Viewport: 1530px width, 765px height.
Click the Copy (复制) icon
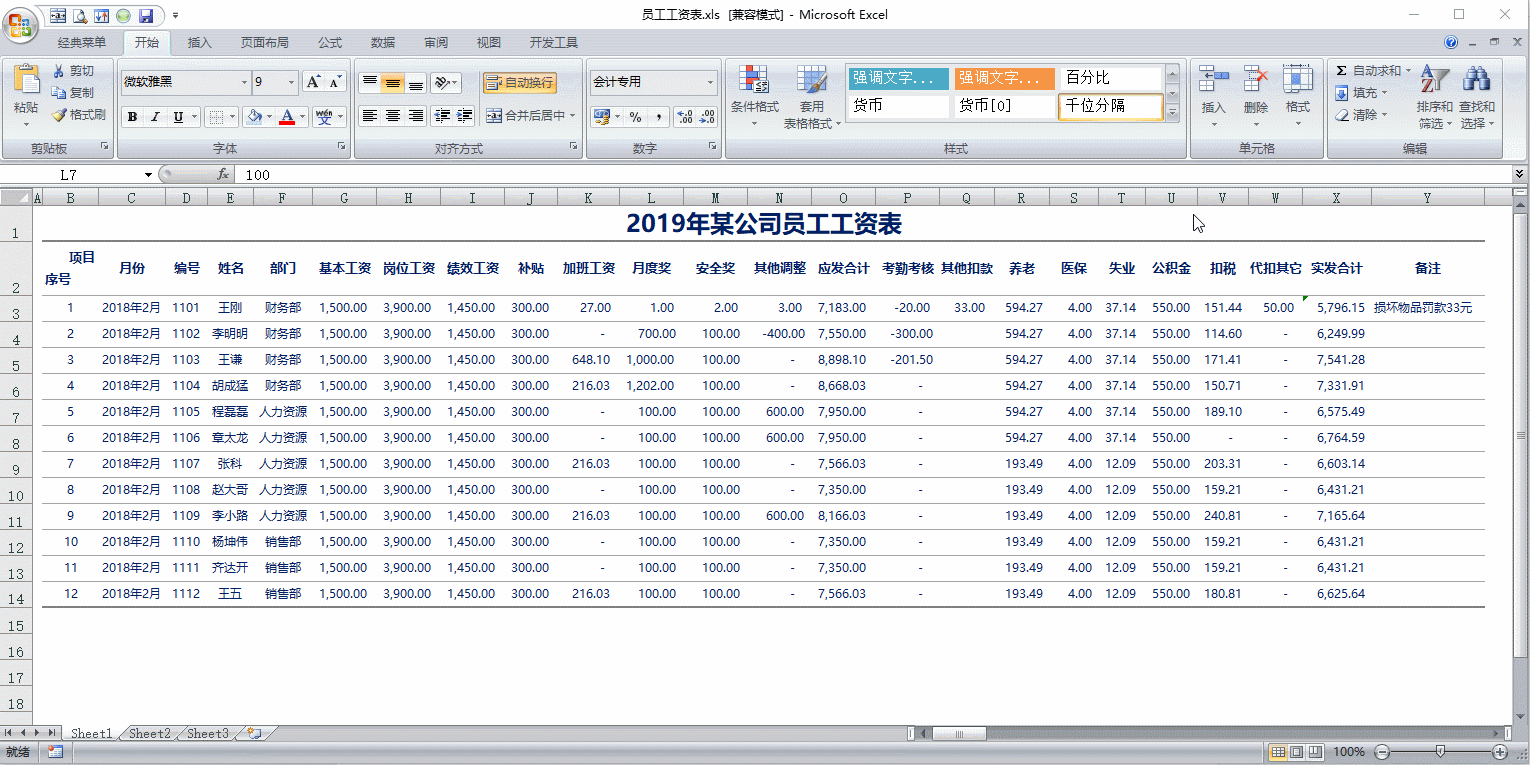coord(59,93)
